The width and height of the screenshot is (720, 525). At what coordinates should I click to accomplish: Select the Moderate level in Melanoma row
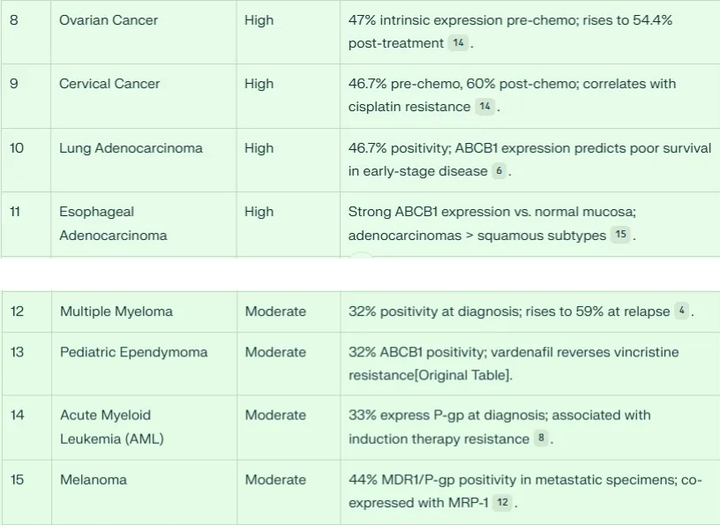[275, 480]
